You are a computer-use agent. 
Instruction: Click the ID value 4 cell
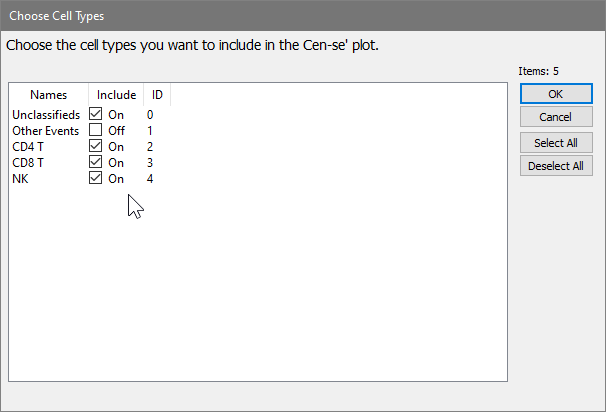coord(150,179)
